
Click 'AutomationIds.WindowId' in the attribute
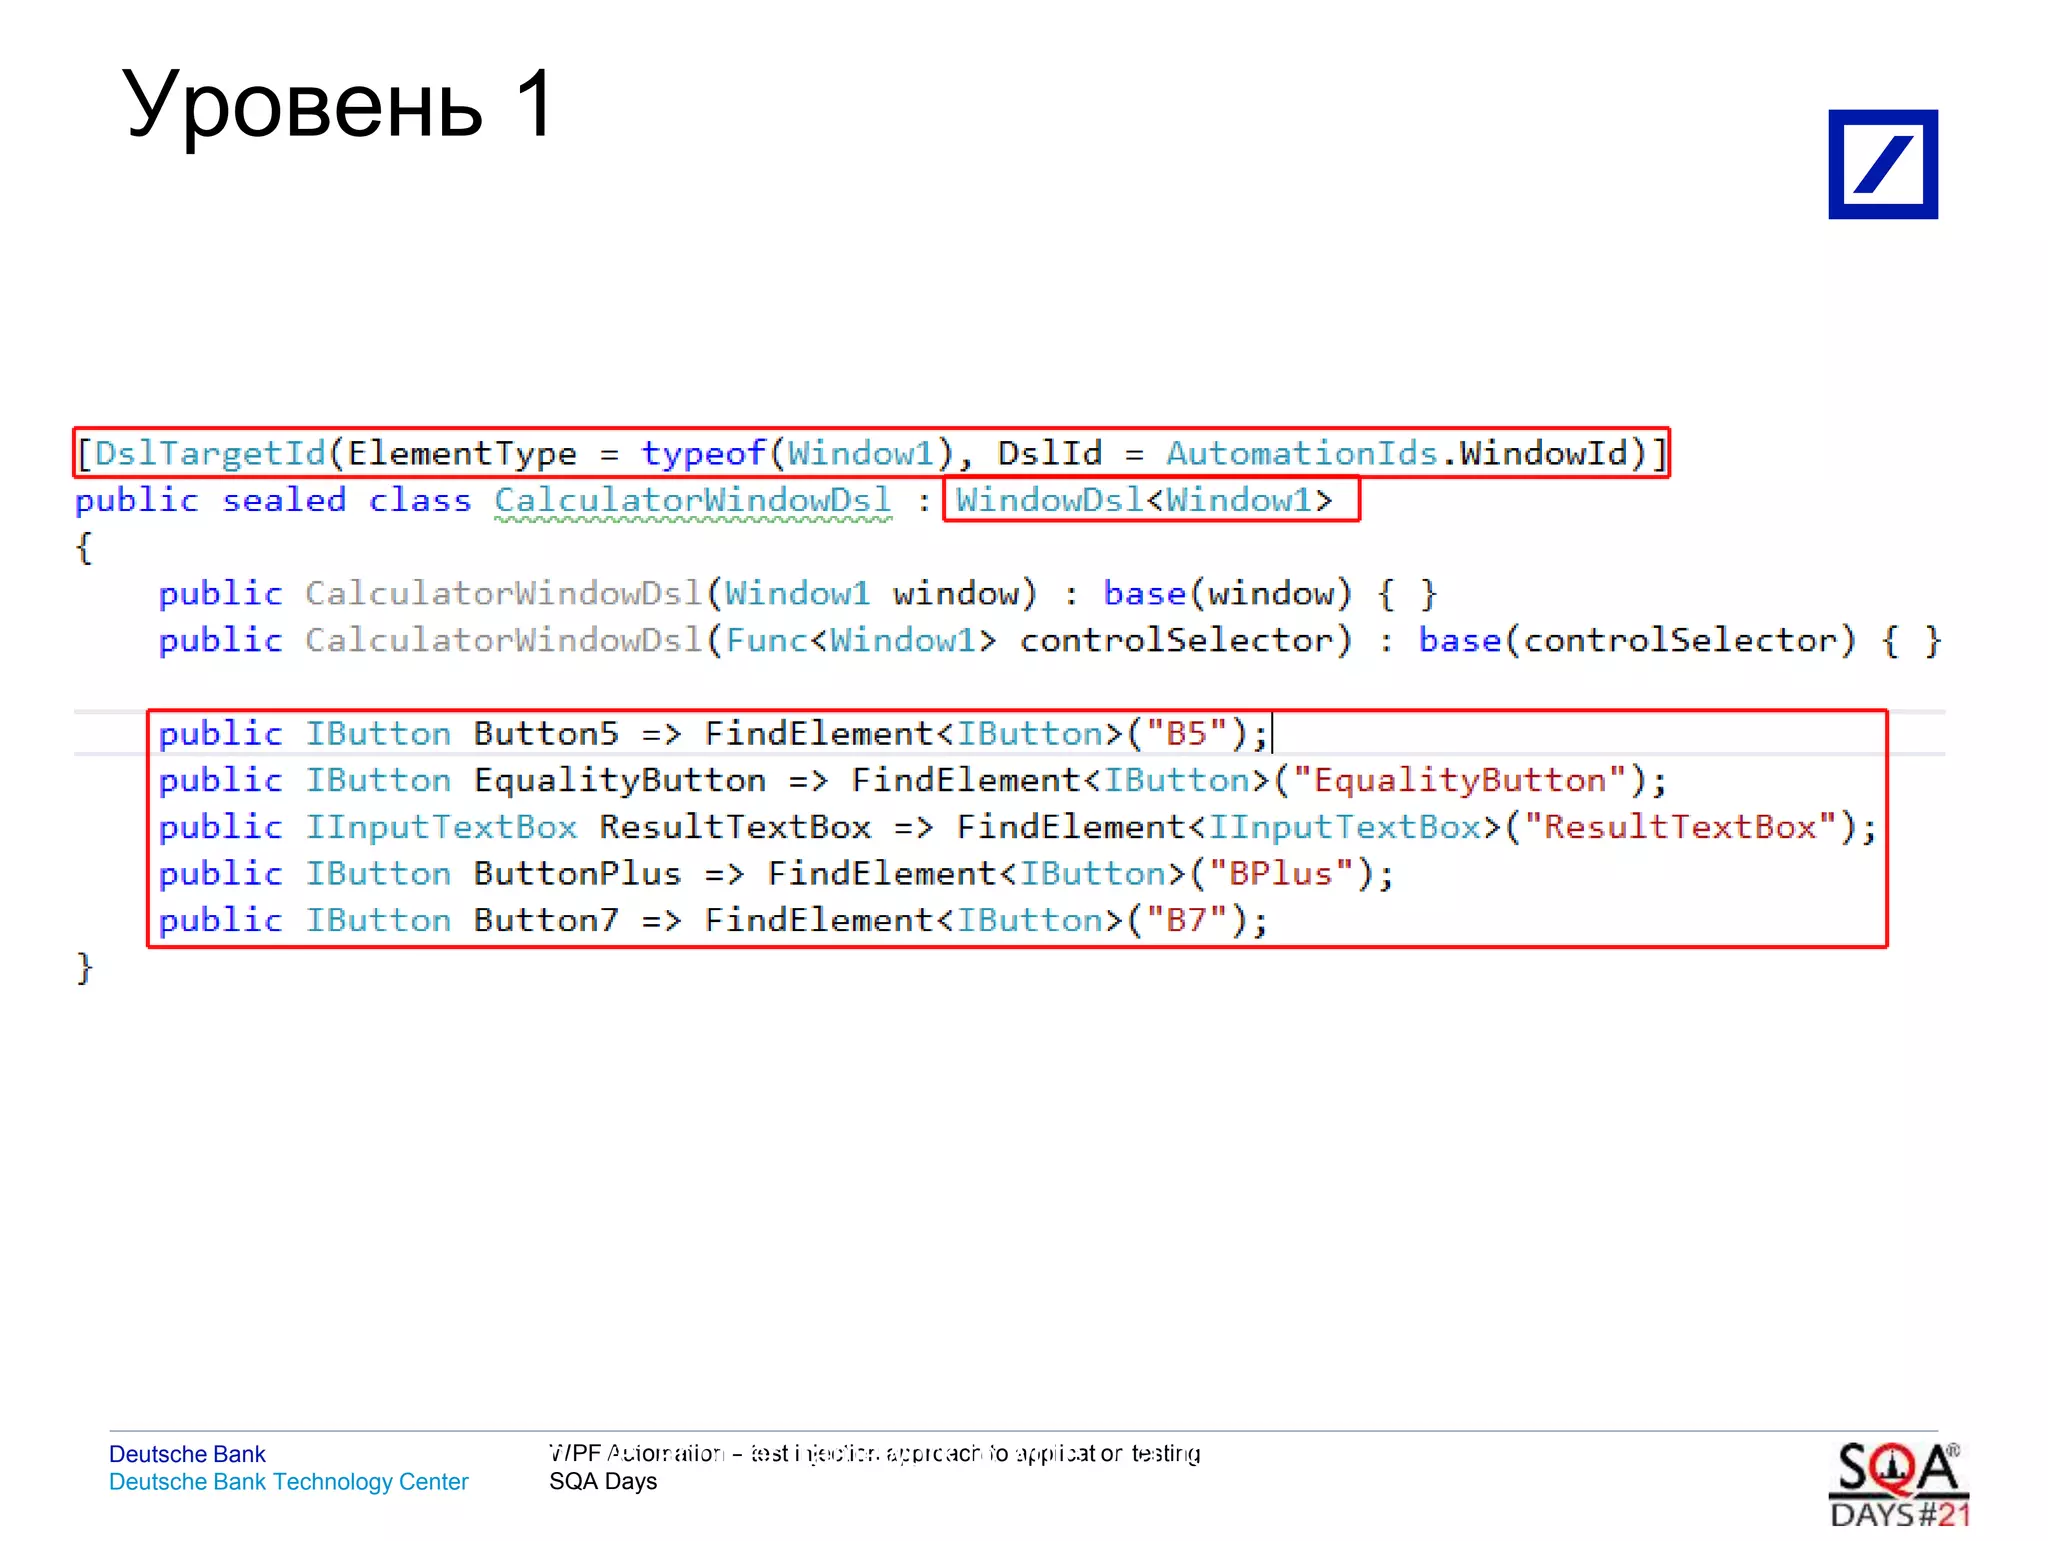(x=1397, y=454)
